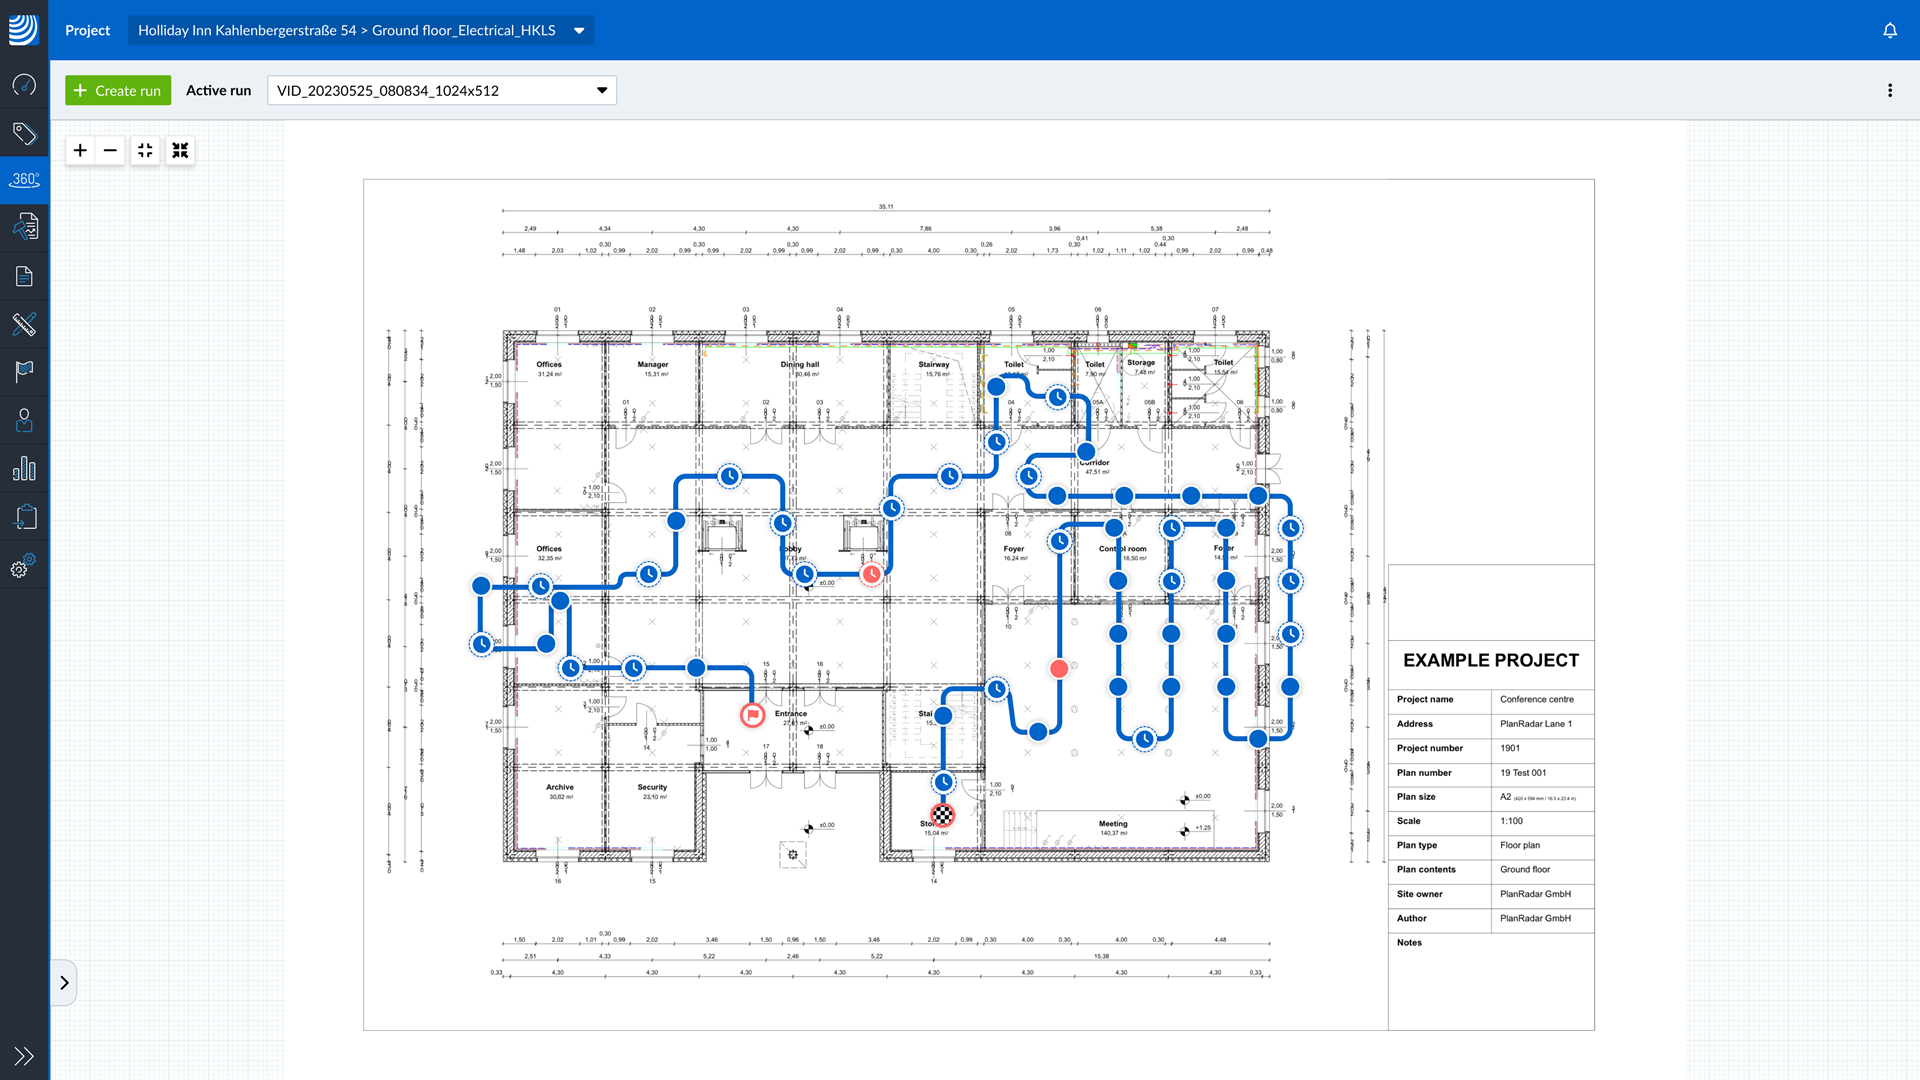Open the plans ruler-and-pencil sidebar icon

[x=24, y=324]
